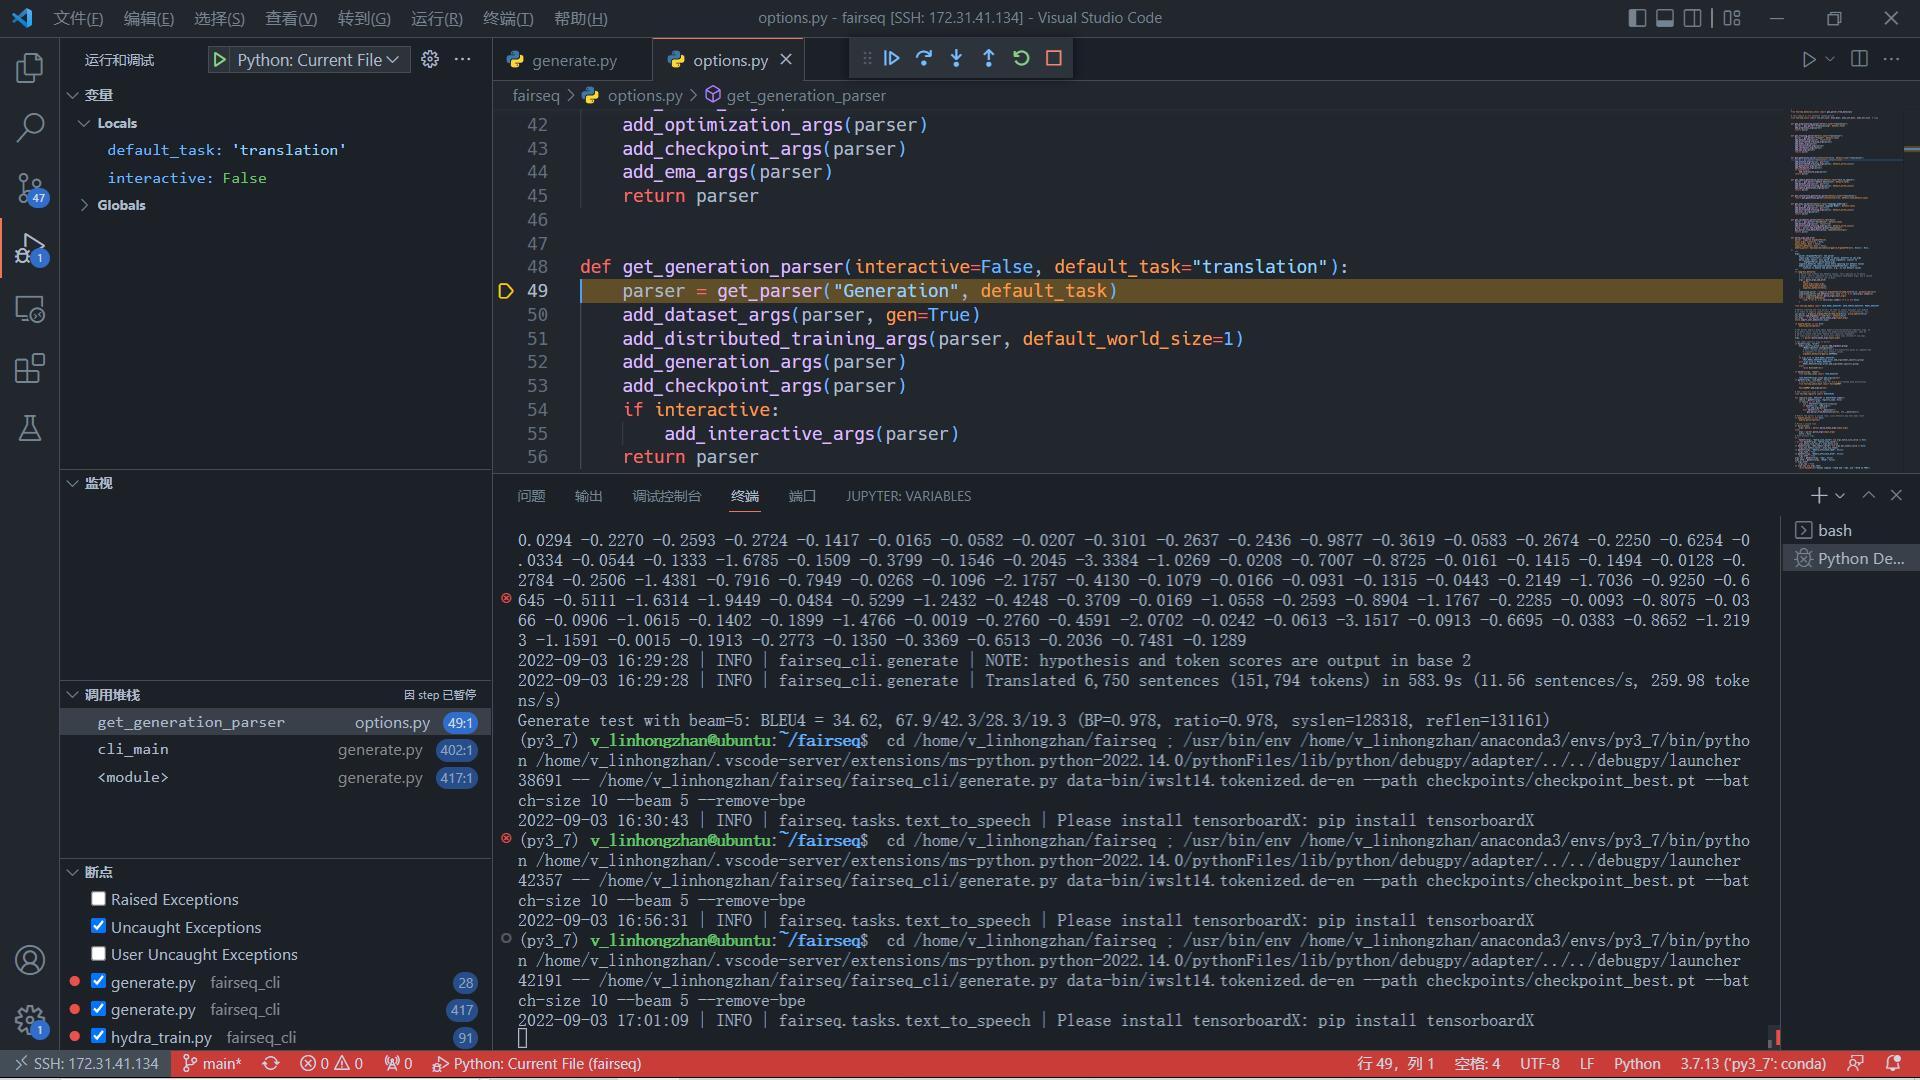Collapse the Locals tree node
Viewport: 1920px width, 1080px height.
84,123
